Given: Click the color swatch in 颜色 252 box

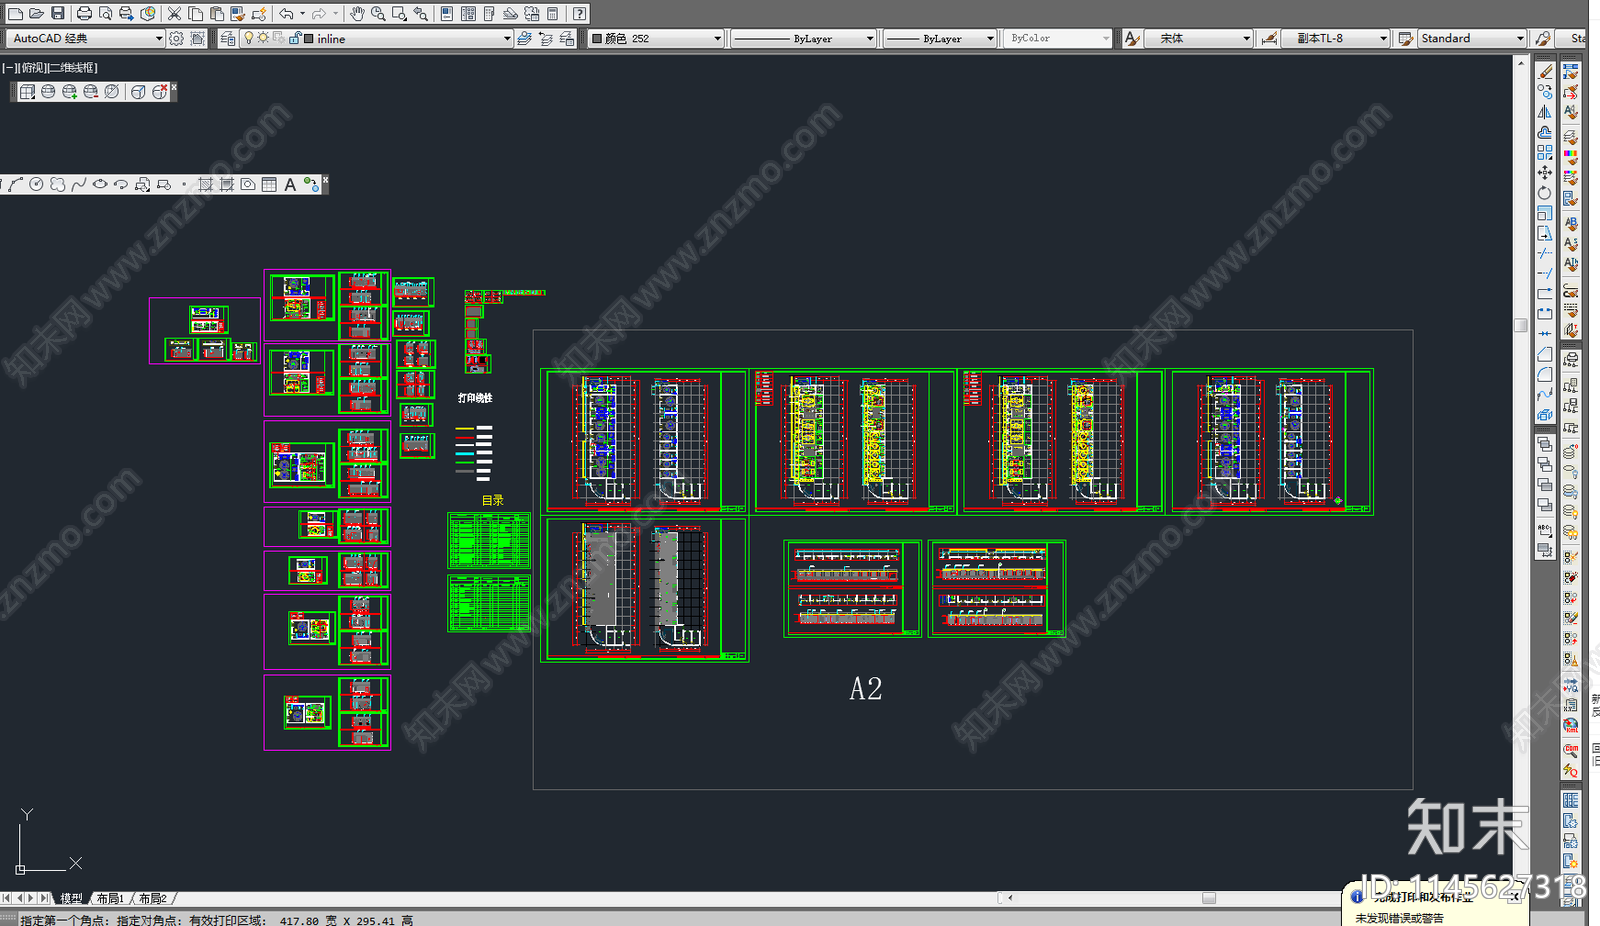Looking at the screenshot, I should (597, 39).
